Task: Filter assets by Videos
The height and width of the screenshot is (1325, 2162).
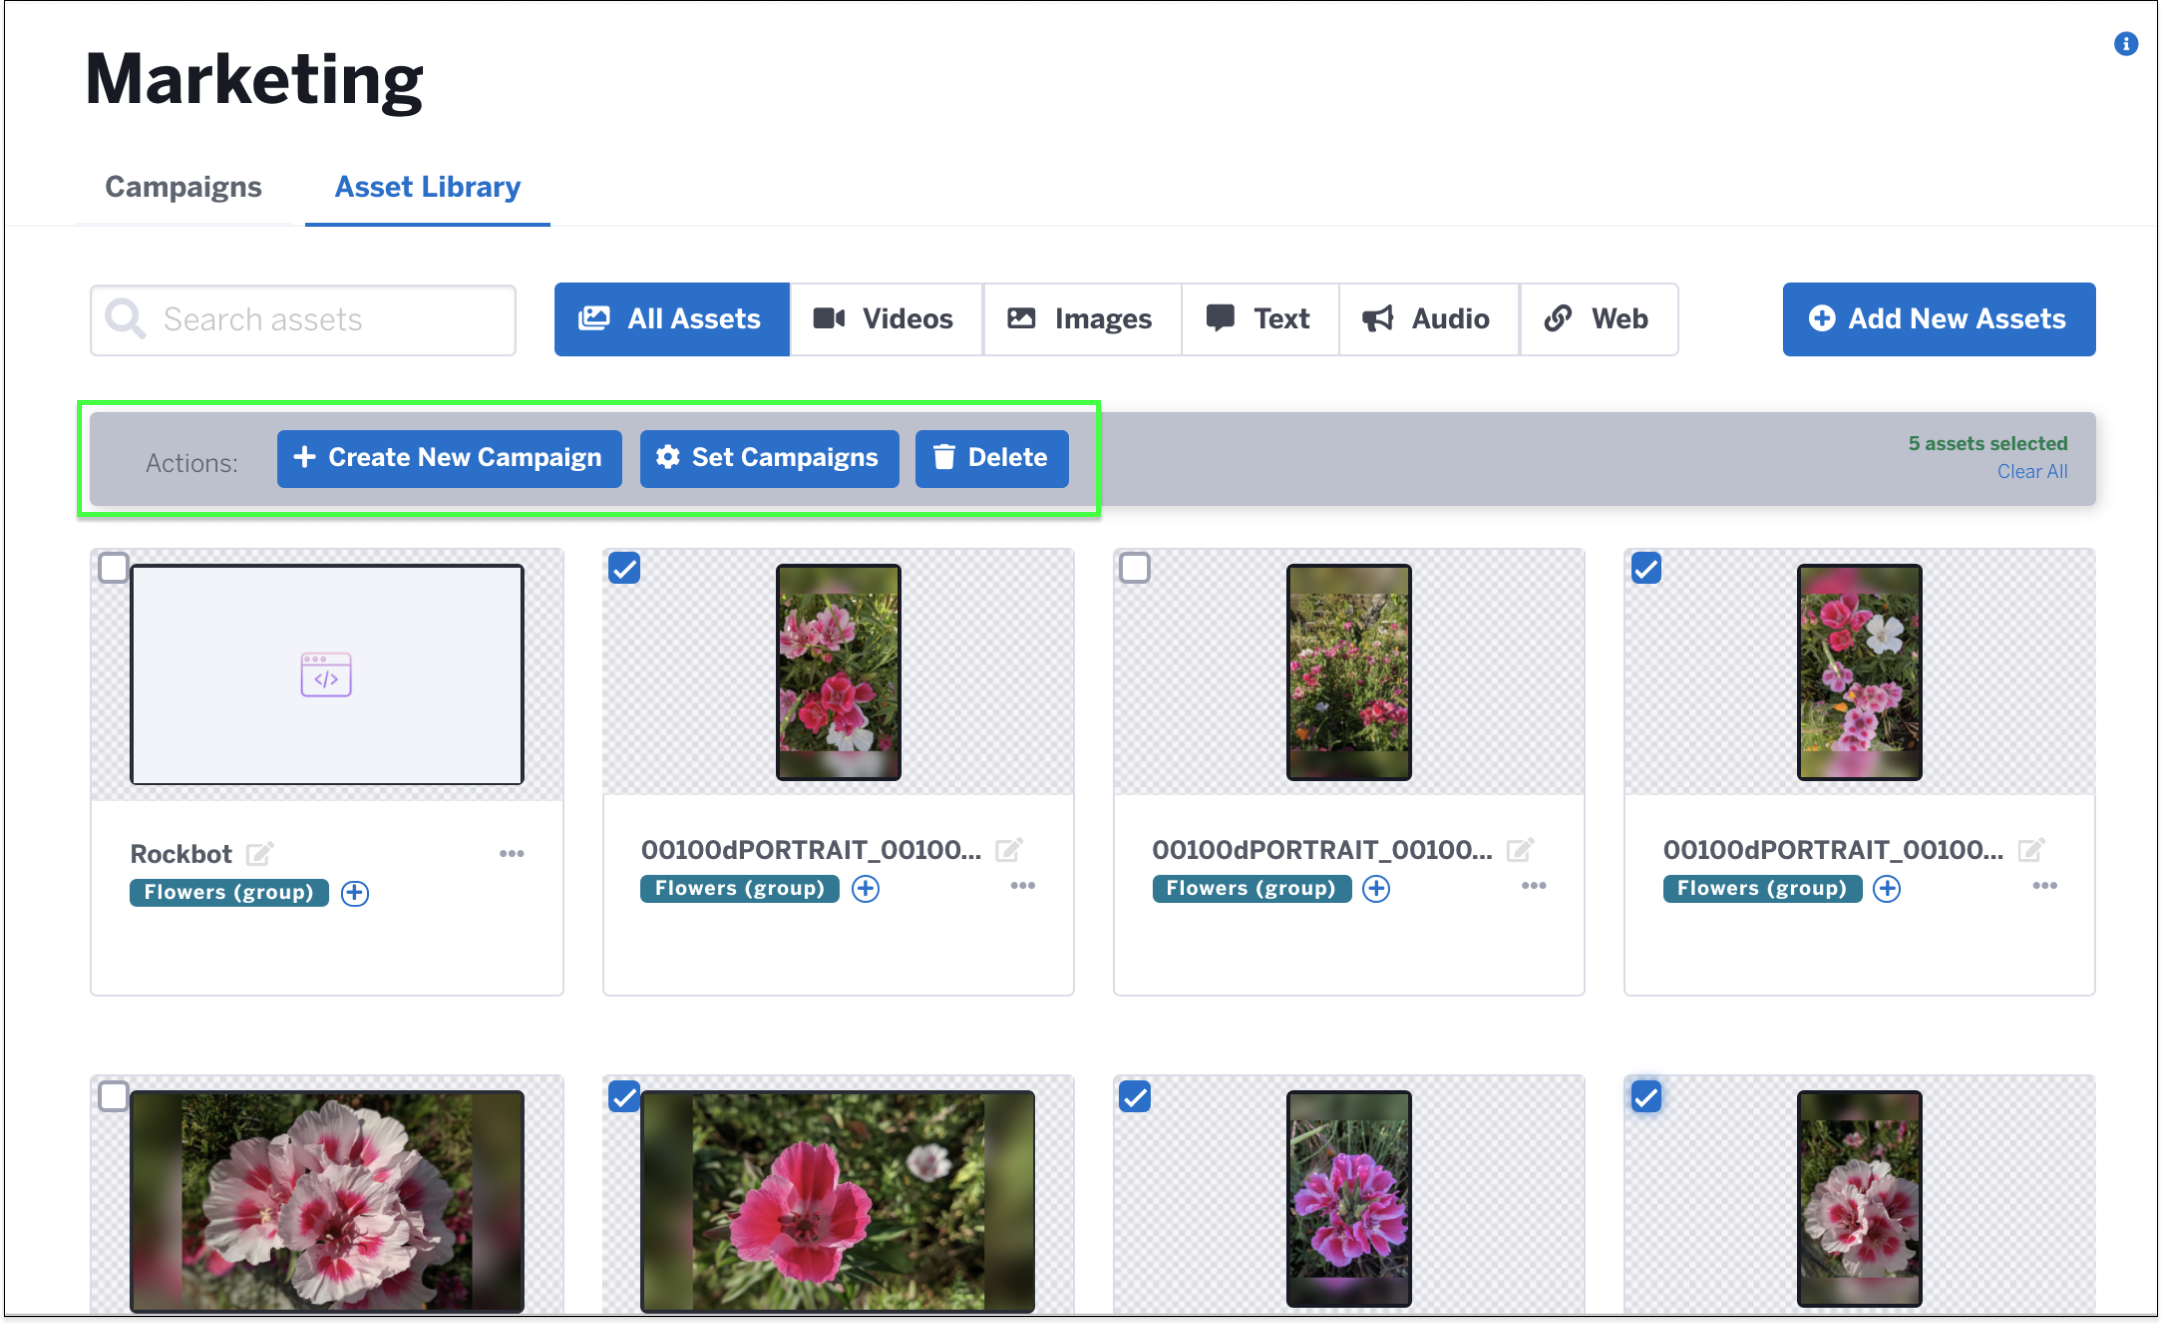Action: tap(884, 319)
